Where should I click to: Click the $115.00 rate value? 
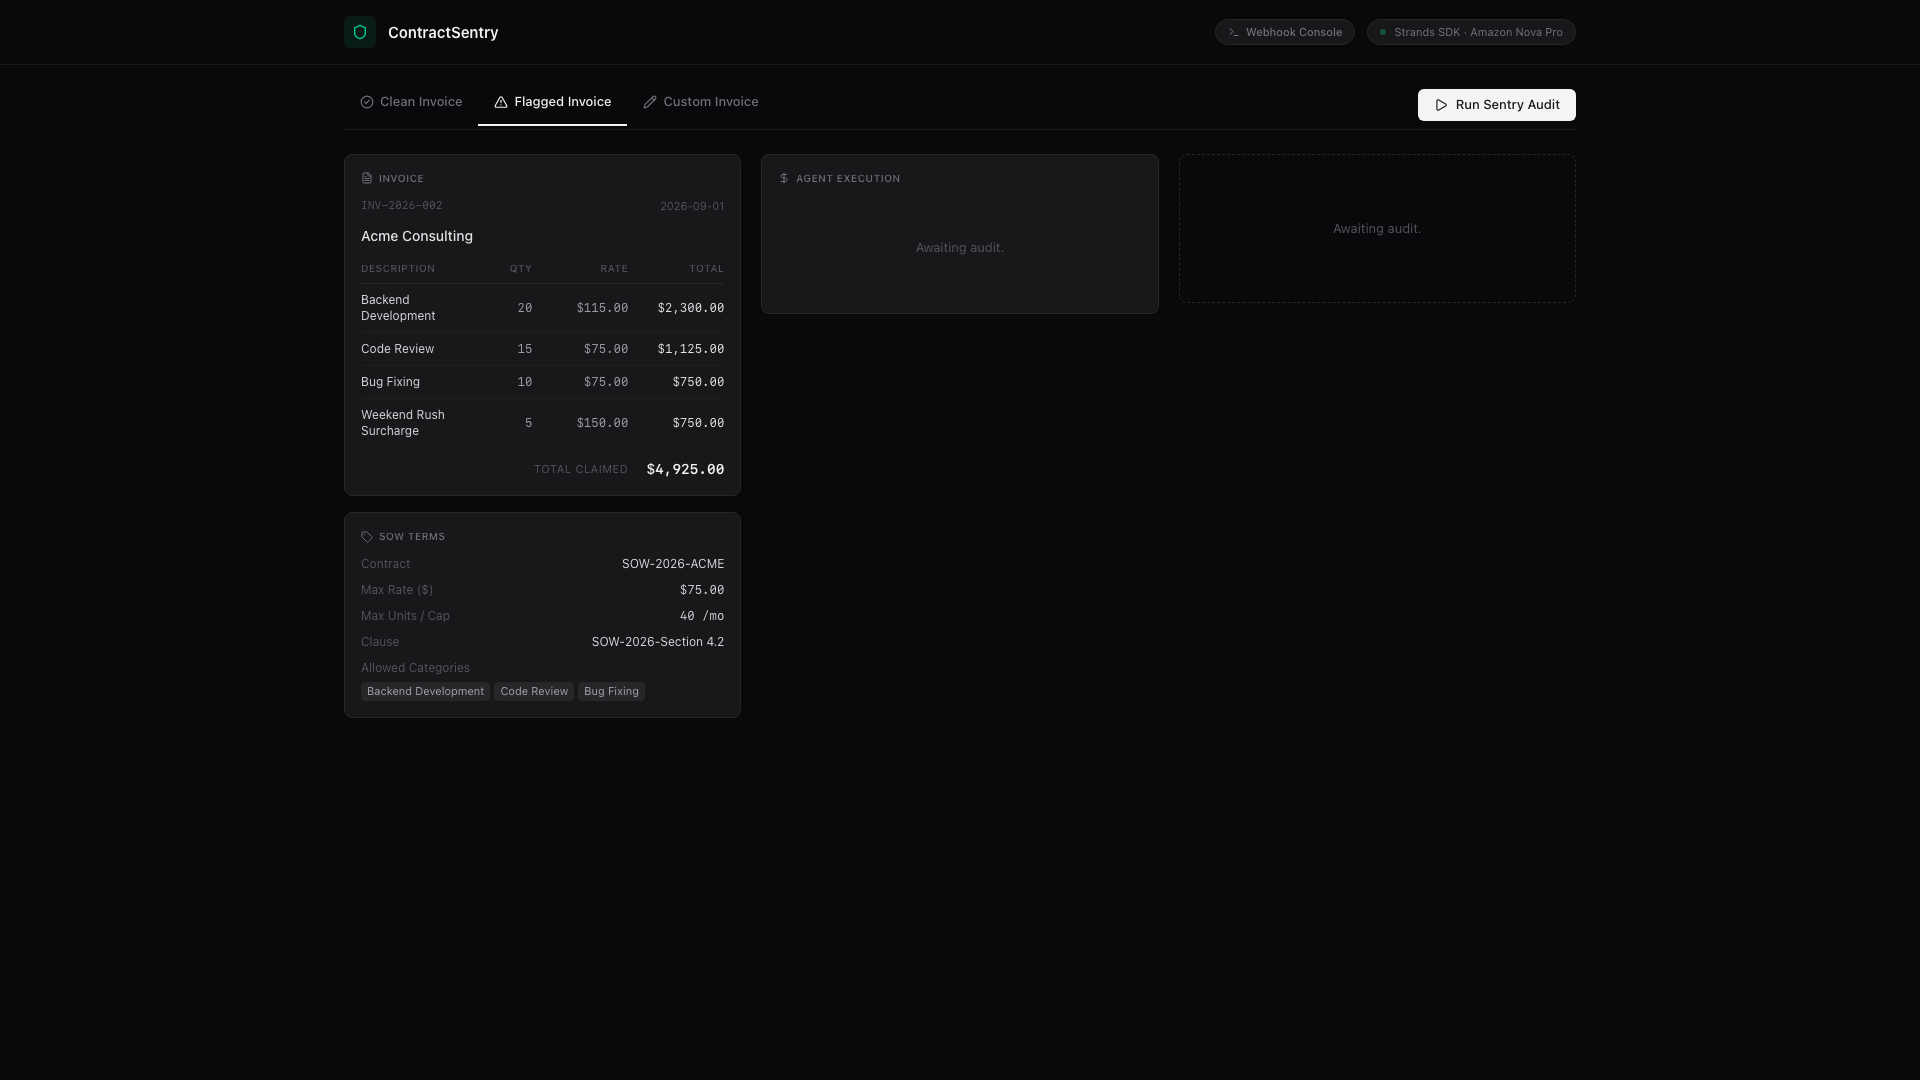coord(602,308)
